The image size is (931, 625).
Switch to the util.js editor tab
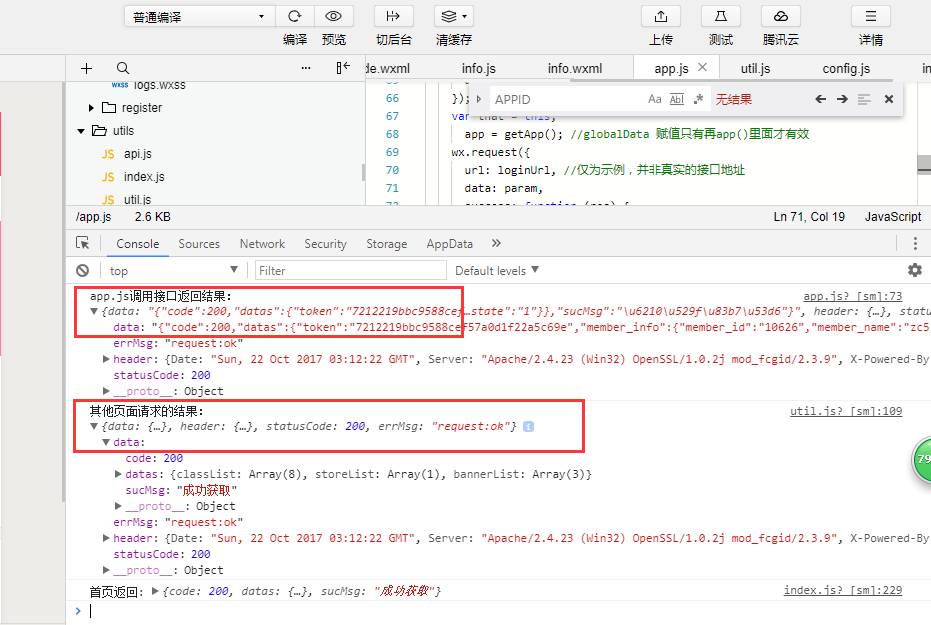click(755, 68)
